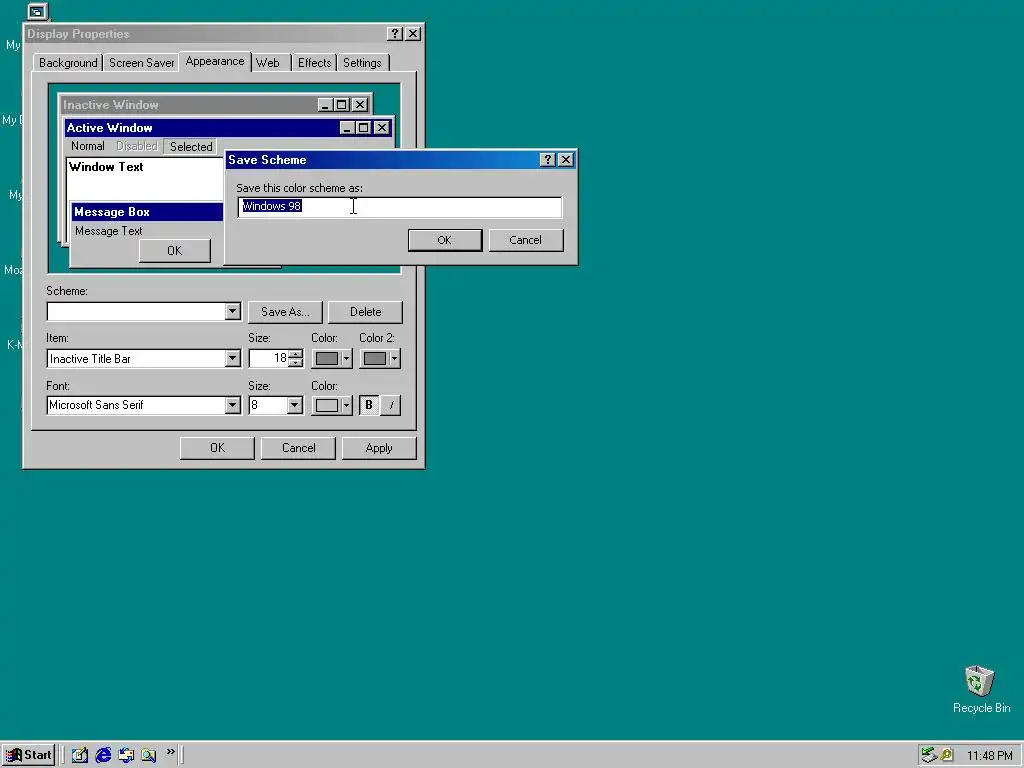Increase item size with up spinner
Viewport: 1024px width, 768px height.
tap(295, 354)
